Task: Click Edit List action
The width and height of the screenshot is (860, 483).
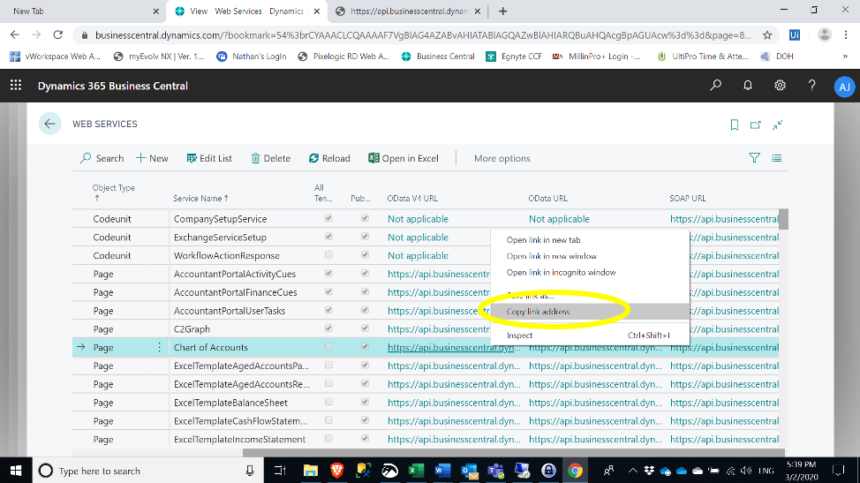Action: [x=209, y=158]
